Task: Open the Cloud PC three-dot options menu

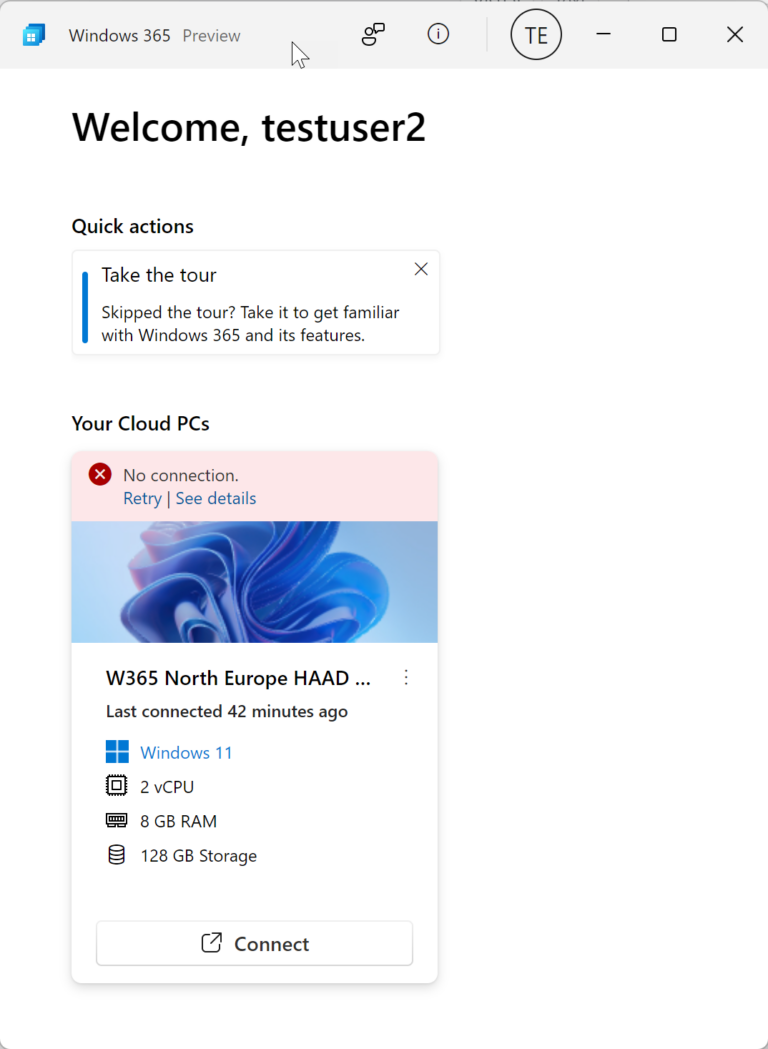Action: 406,677
